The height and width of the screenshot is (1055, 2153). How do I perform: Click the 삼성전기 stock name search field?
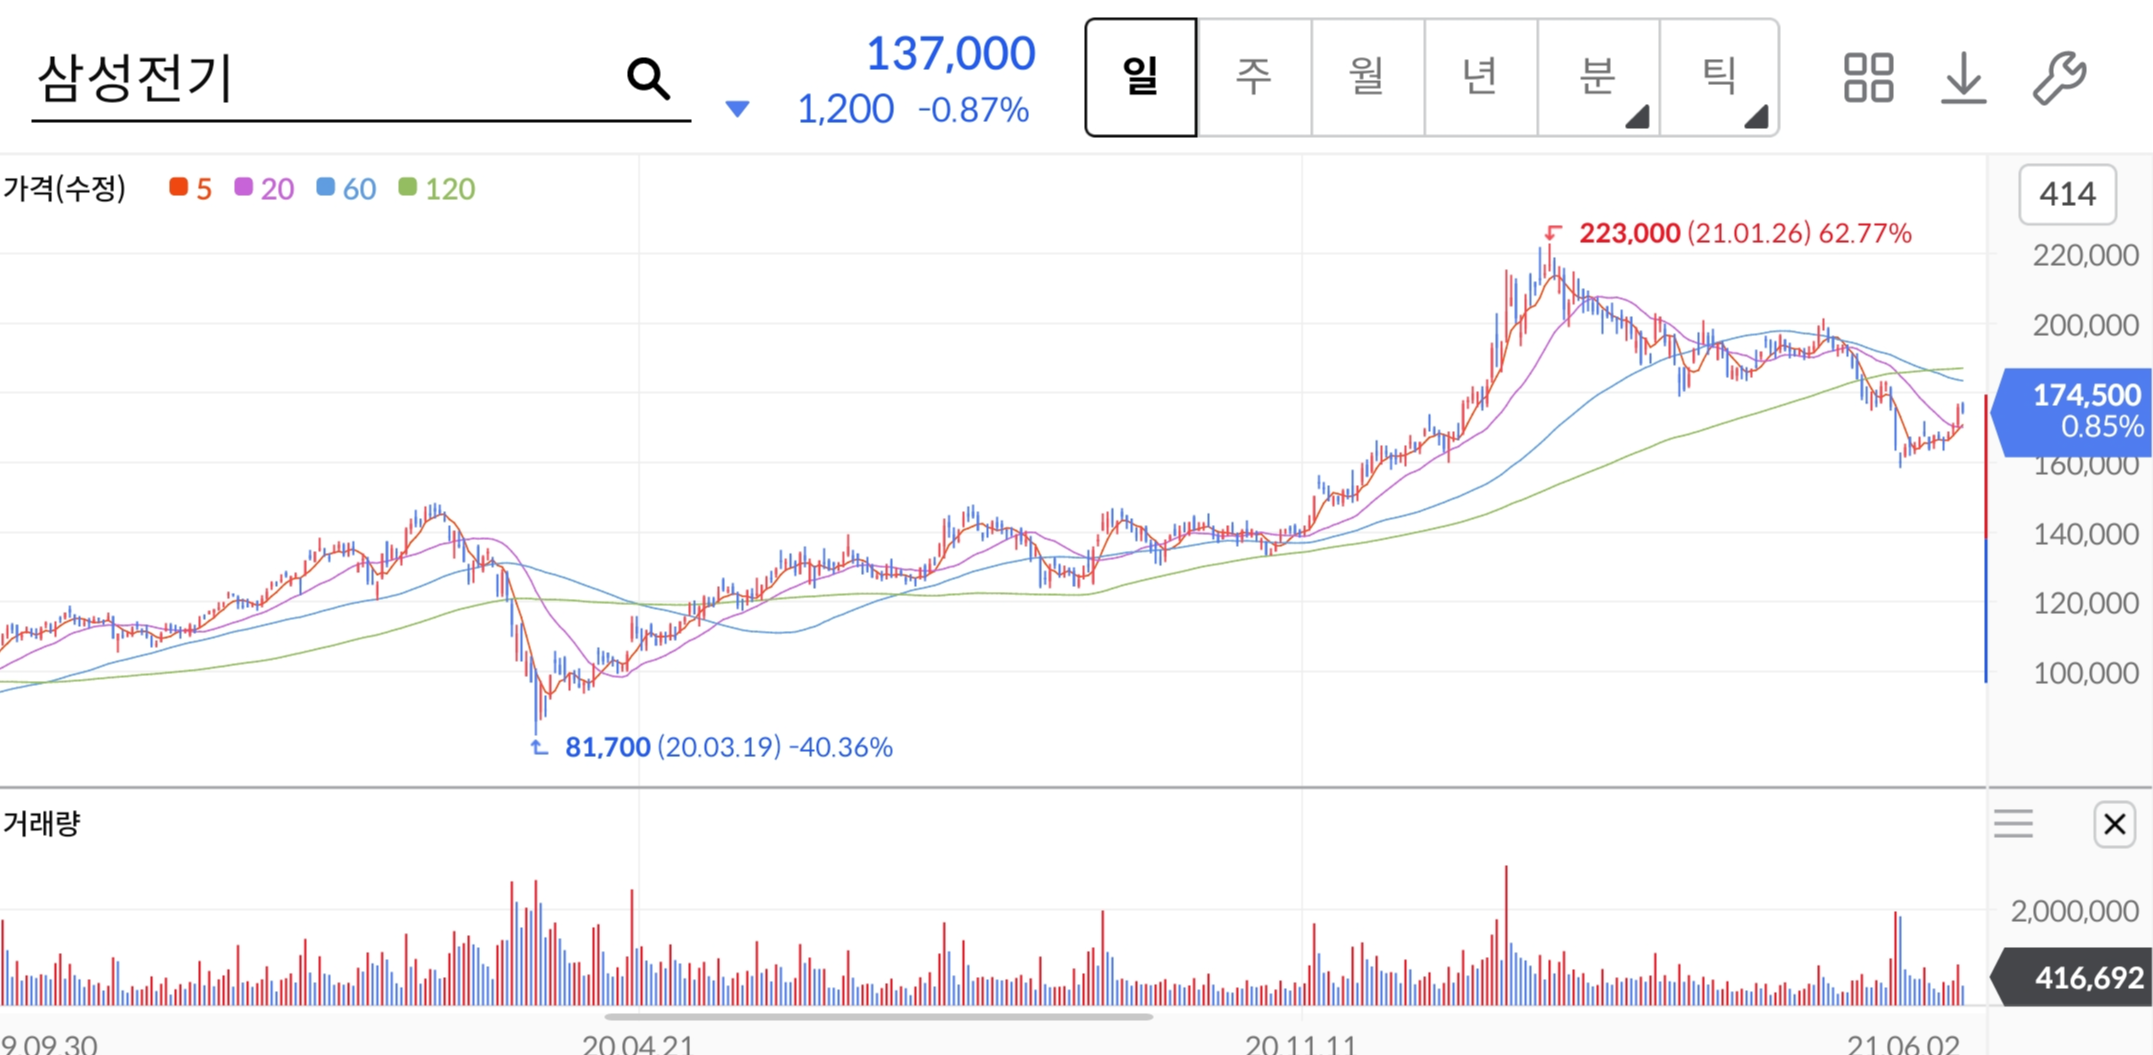click(361, 78)
